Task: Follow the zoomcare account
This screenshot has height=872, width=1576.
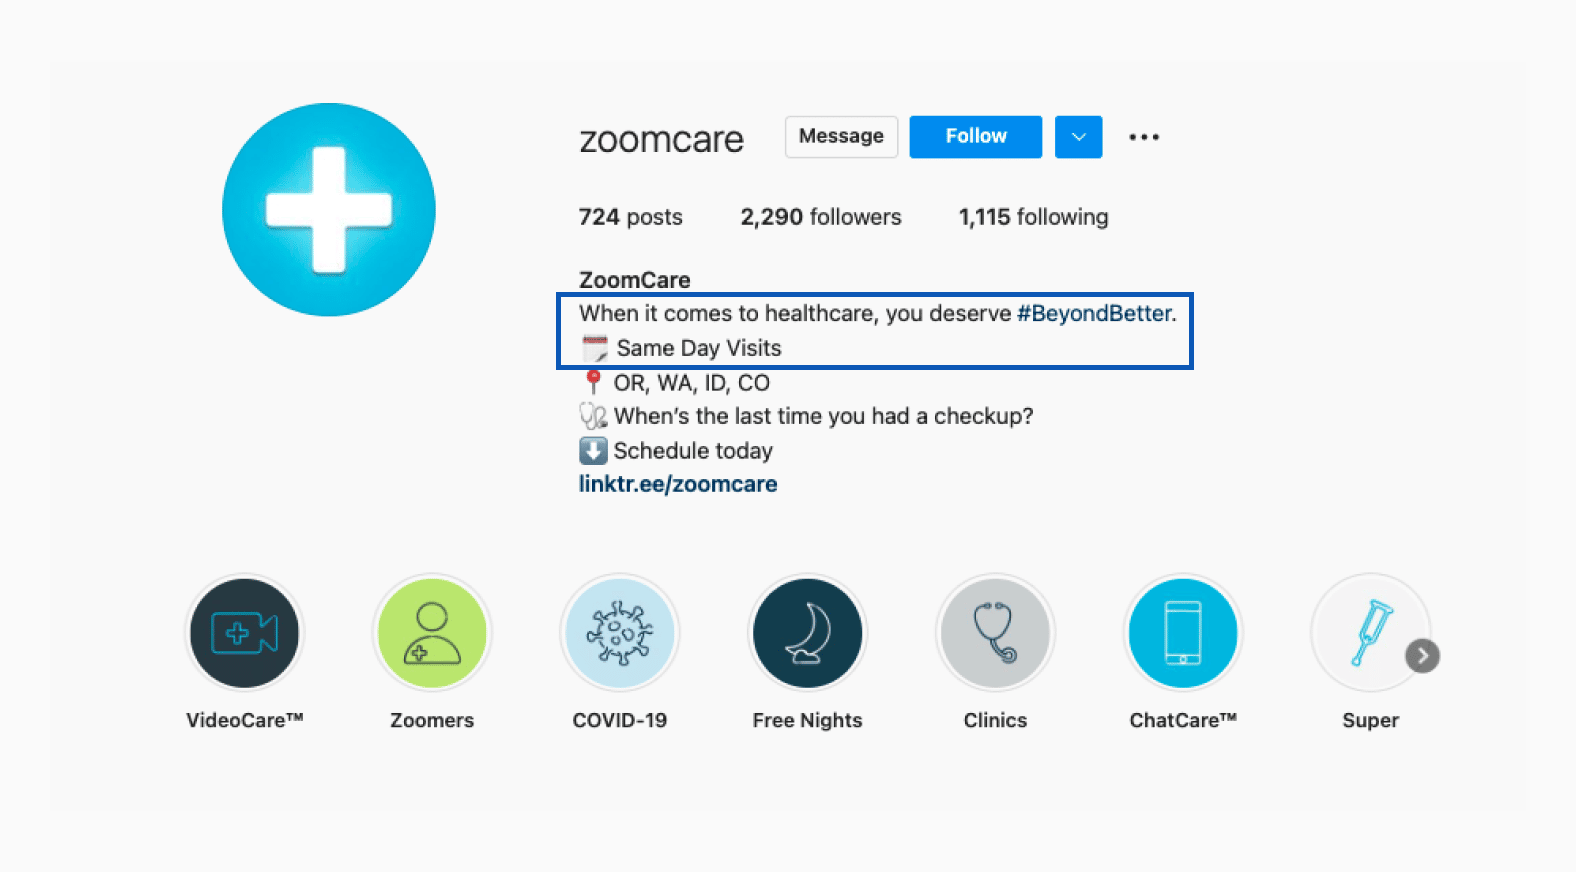Action: pyautogui.click(x=976, y=137)
